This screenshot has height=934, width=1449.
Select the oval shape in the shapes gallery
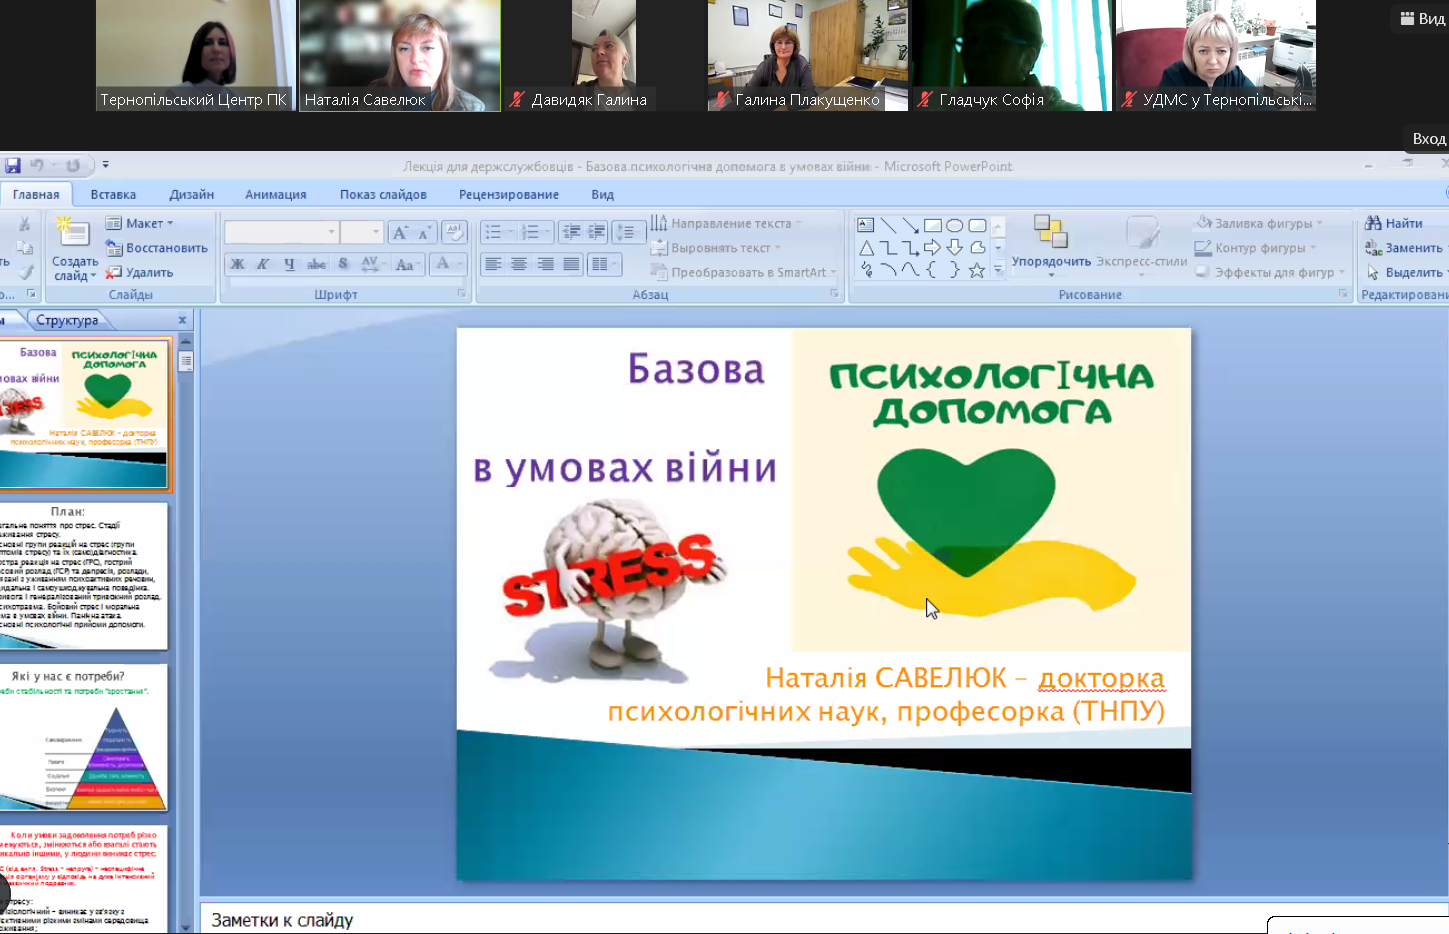click(x=955, y=225)
